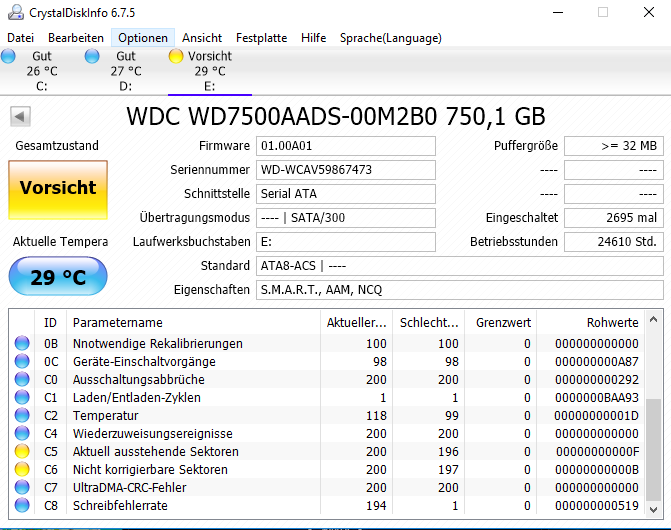Image resolution: width=671 pixels, height=530 pixels.
Task: Click yellow warning icon of row C6
Action: coord(22,469)
